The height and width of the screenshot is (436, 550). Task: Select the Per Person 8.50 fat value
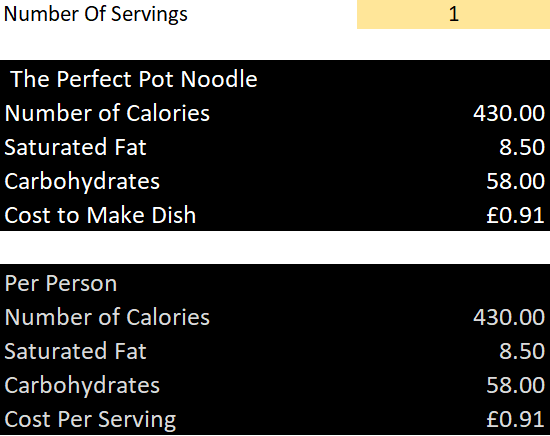click(x=522, y=351)
